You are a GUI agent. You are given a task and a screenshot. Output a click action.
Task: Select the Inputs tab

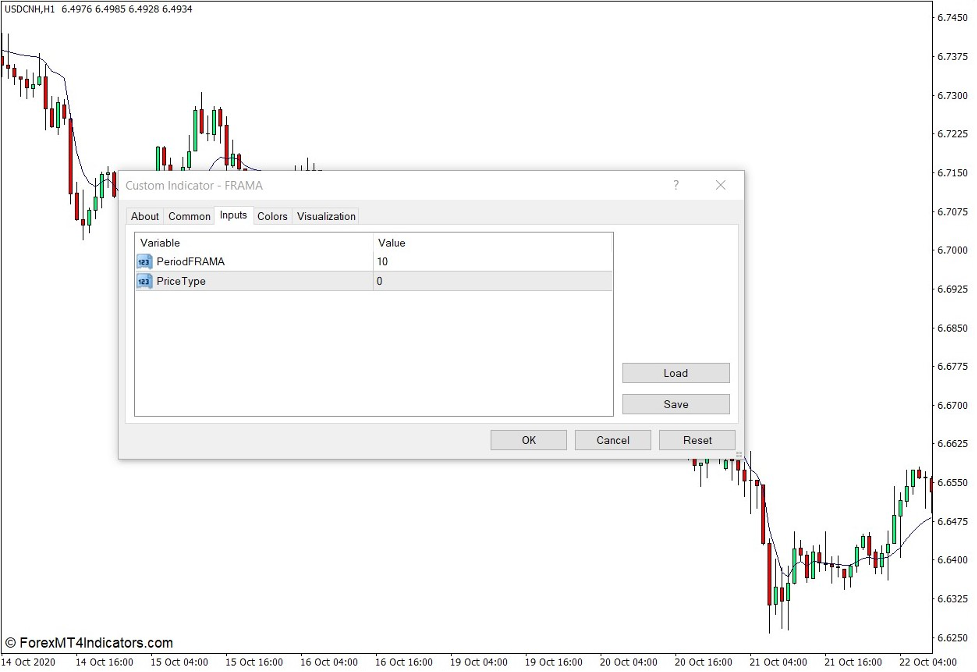tap(234, 215)
